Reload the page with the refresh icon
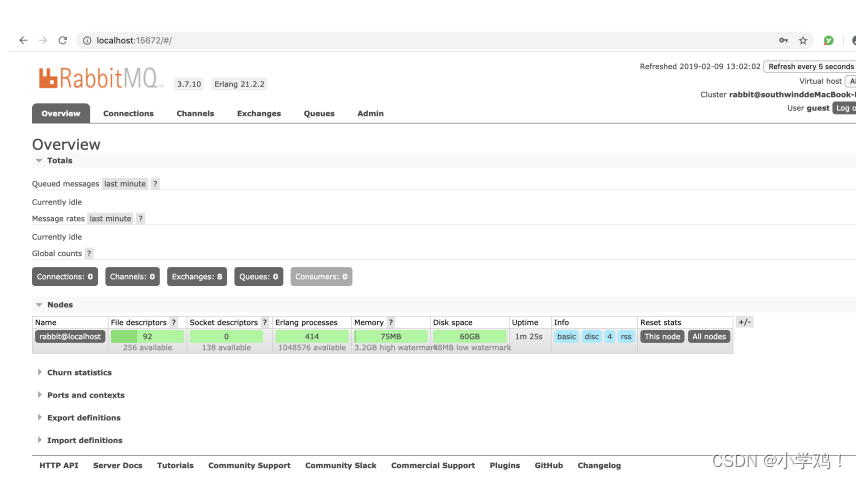The image size is (856, 479). pyautogui.click(x=63, y=40)
